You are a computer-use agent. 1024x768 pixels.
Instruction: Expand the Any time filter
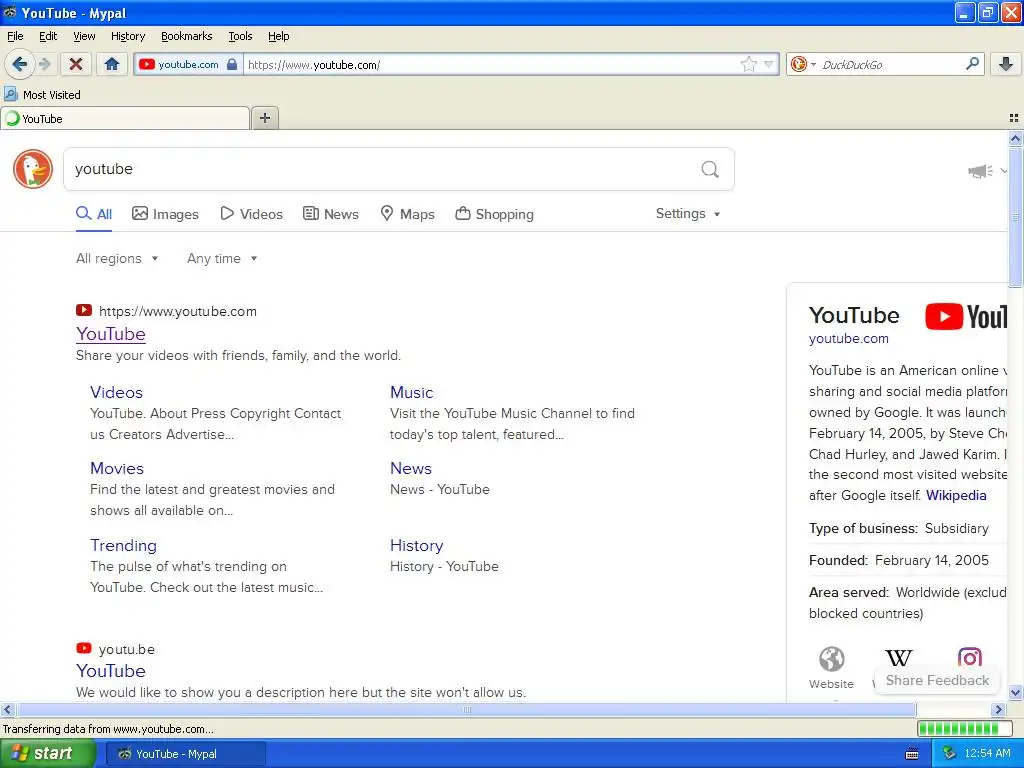click(222, 259)
